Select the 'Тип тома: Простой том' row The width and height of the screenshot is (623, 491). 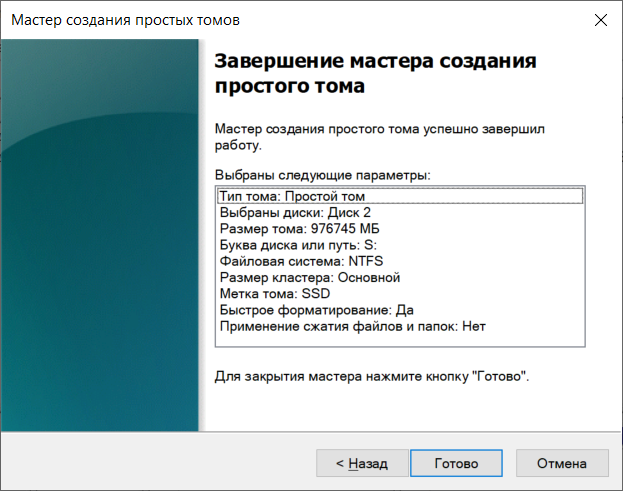400,196
